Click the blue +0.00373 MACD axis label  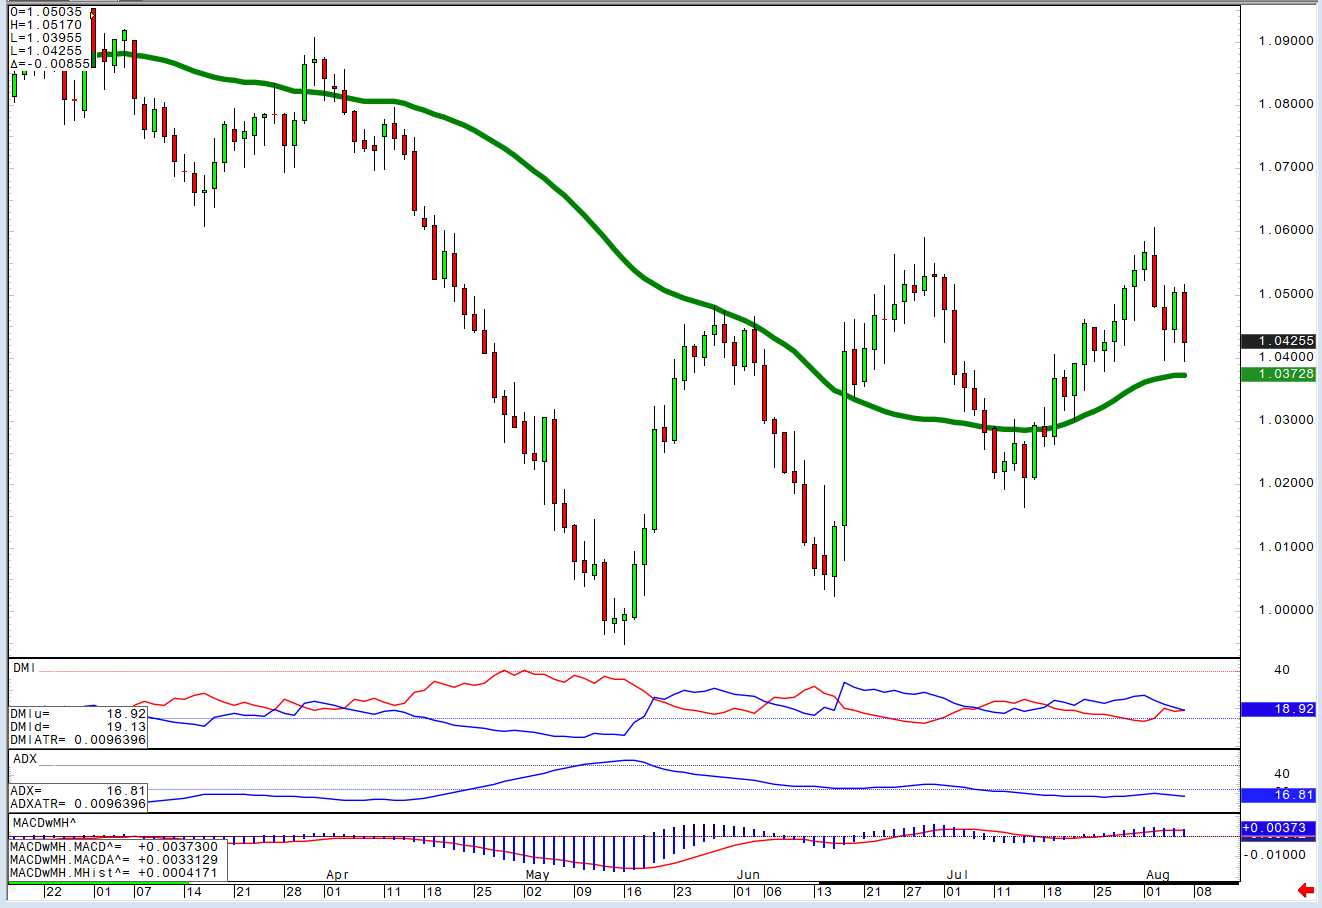1278,828
